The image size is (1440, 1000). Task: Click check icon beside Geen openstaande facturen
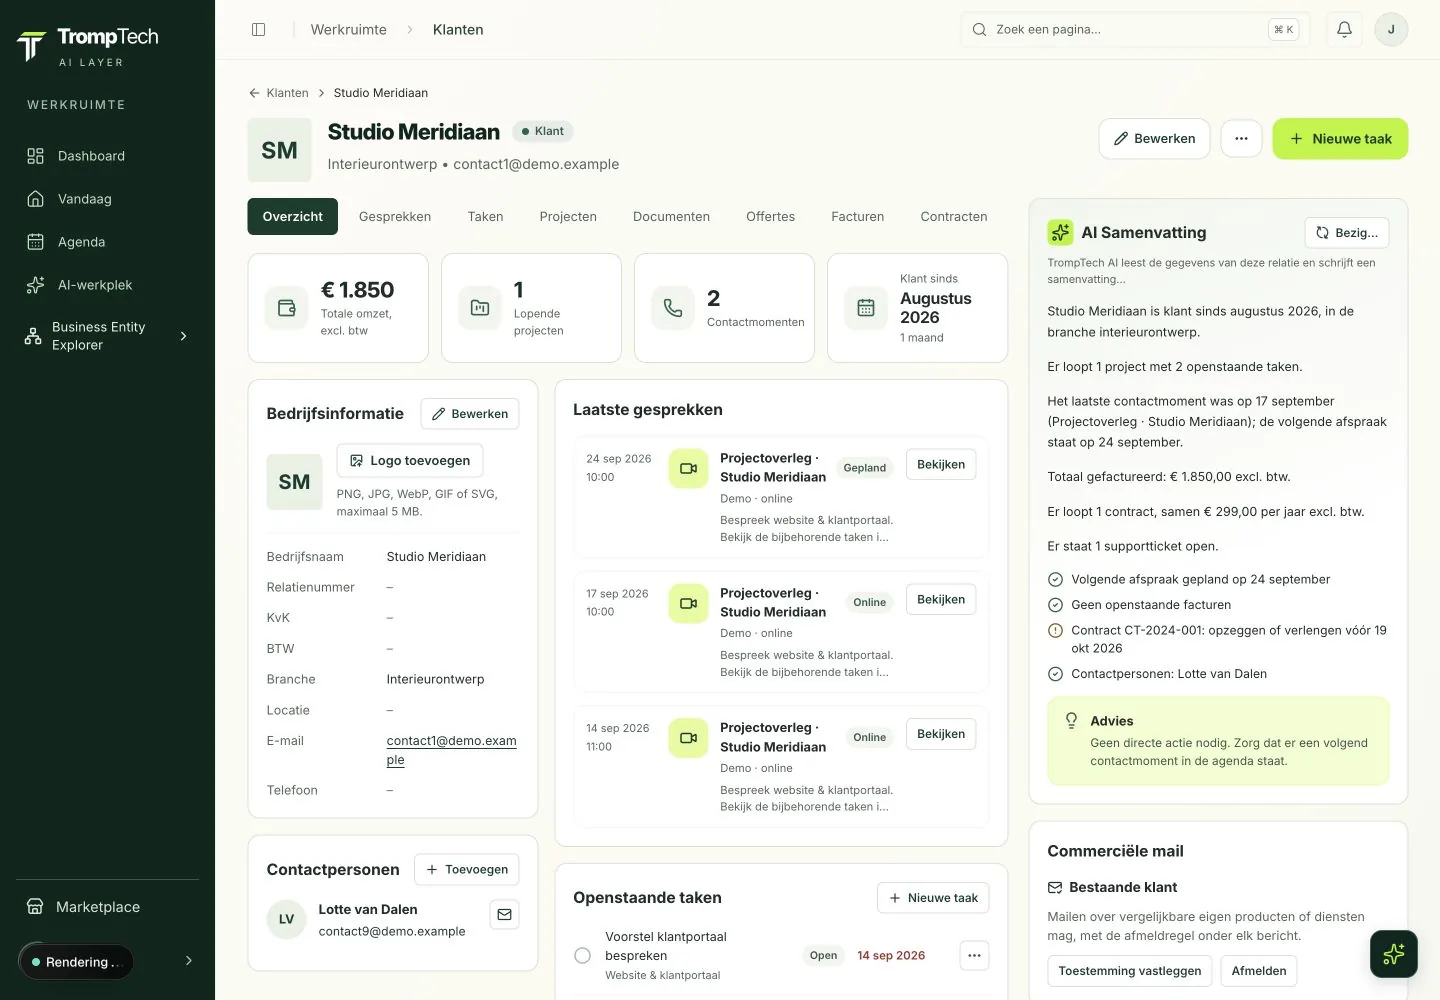(x=1055, y=605)
